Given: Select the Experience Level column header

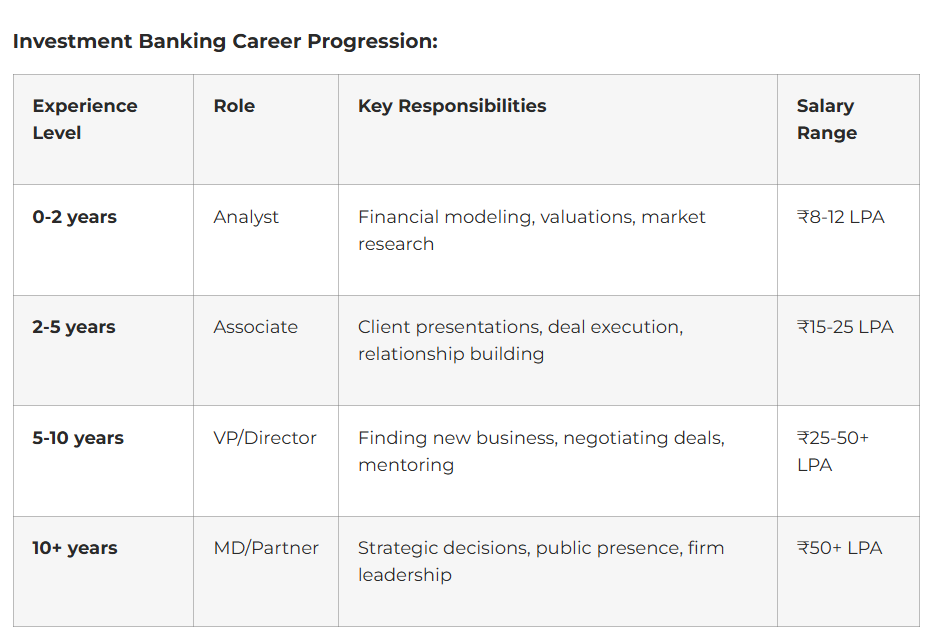Looking at the screenshot, I should pos(85,119).
